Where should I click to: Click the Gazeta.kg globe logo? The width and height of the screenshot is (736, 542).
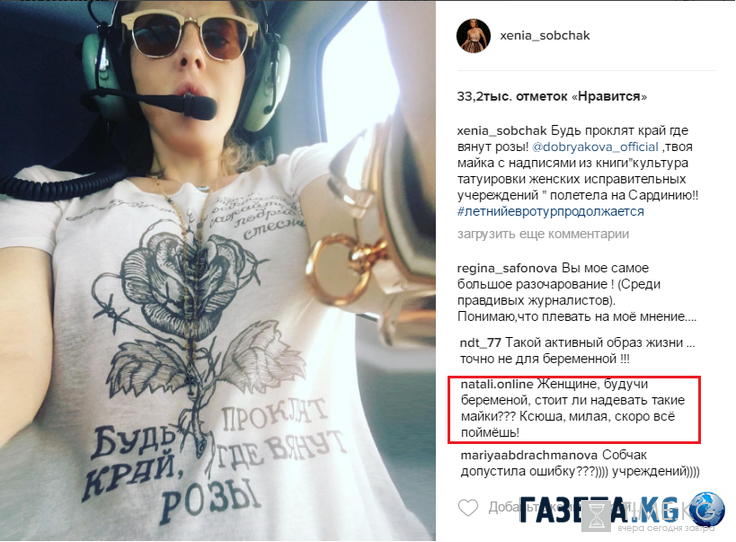point(707,510)
